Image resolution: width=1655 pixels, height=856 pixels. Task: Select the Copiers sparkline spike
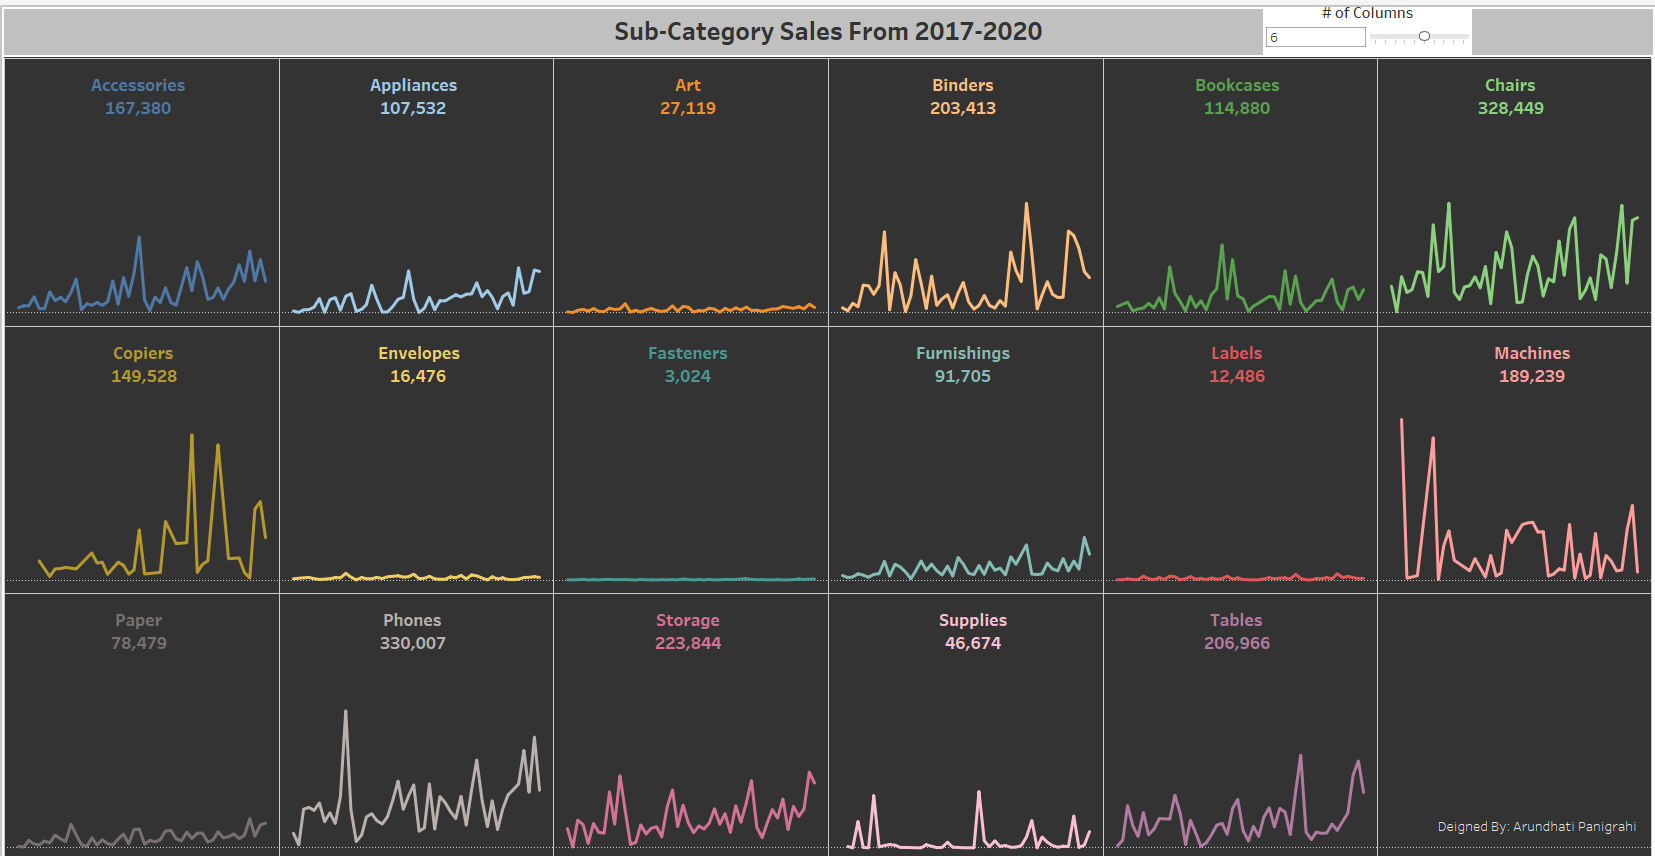[191, 440]
